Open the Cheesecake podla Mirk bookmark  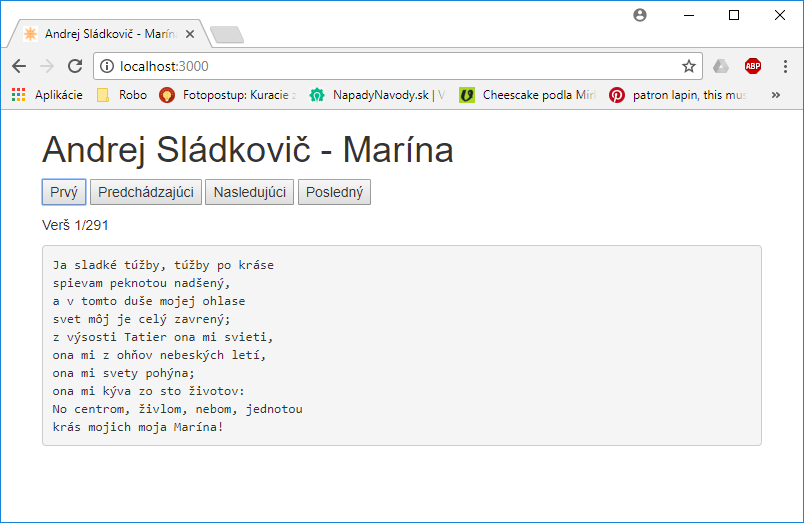pyautogui.click(x=528, y=95)
